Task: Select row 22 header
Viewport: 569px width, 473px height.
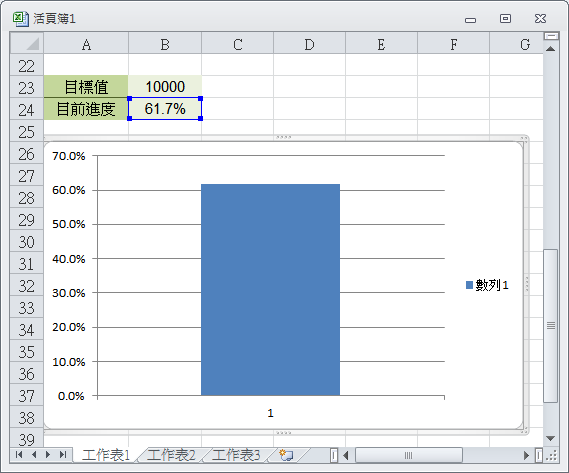Action: click(x=26, y=65)
